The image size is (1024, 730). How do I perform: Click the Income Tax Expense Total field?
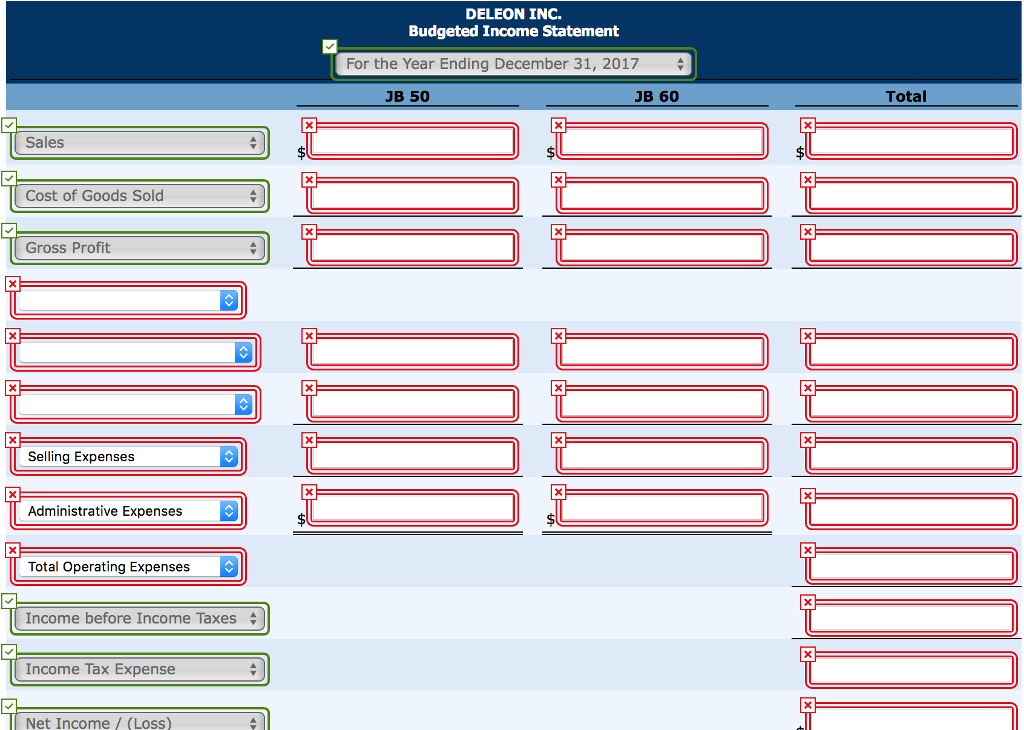click(912, 670)
